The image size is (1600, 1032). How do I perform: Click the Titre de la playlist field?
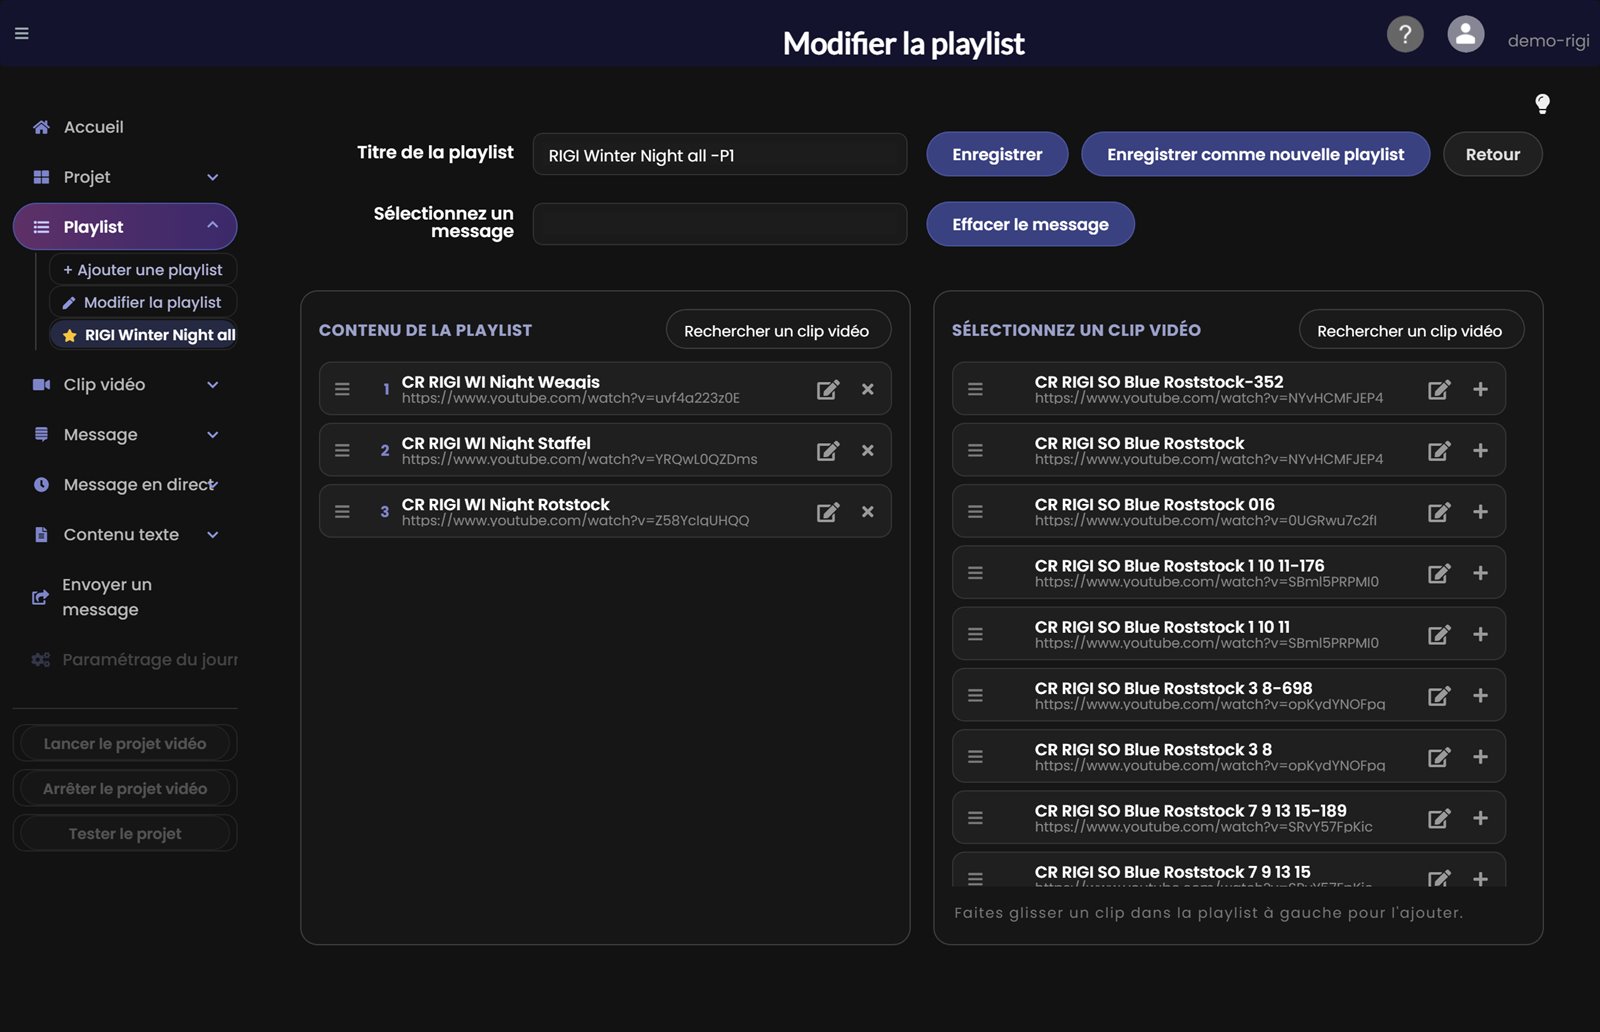coord(720,154)
